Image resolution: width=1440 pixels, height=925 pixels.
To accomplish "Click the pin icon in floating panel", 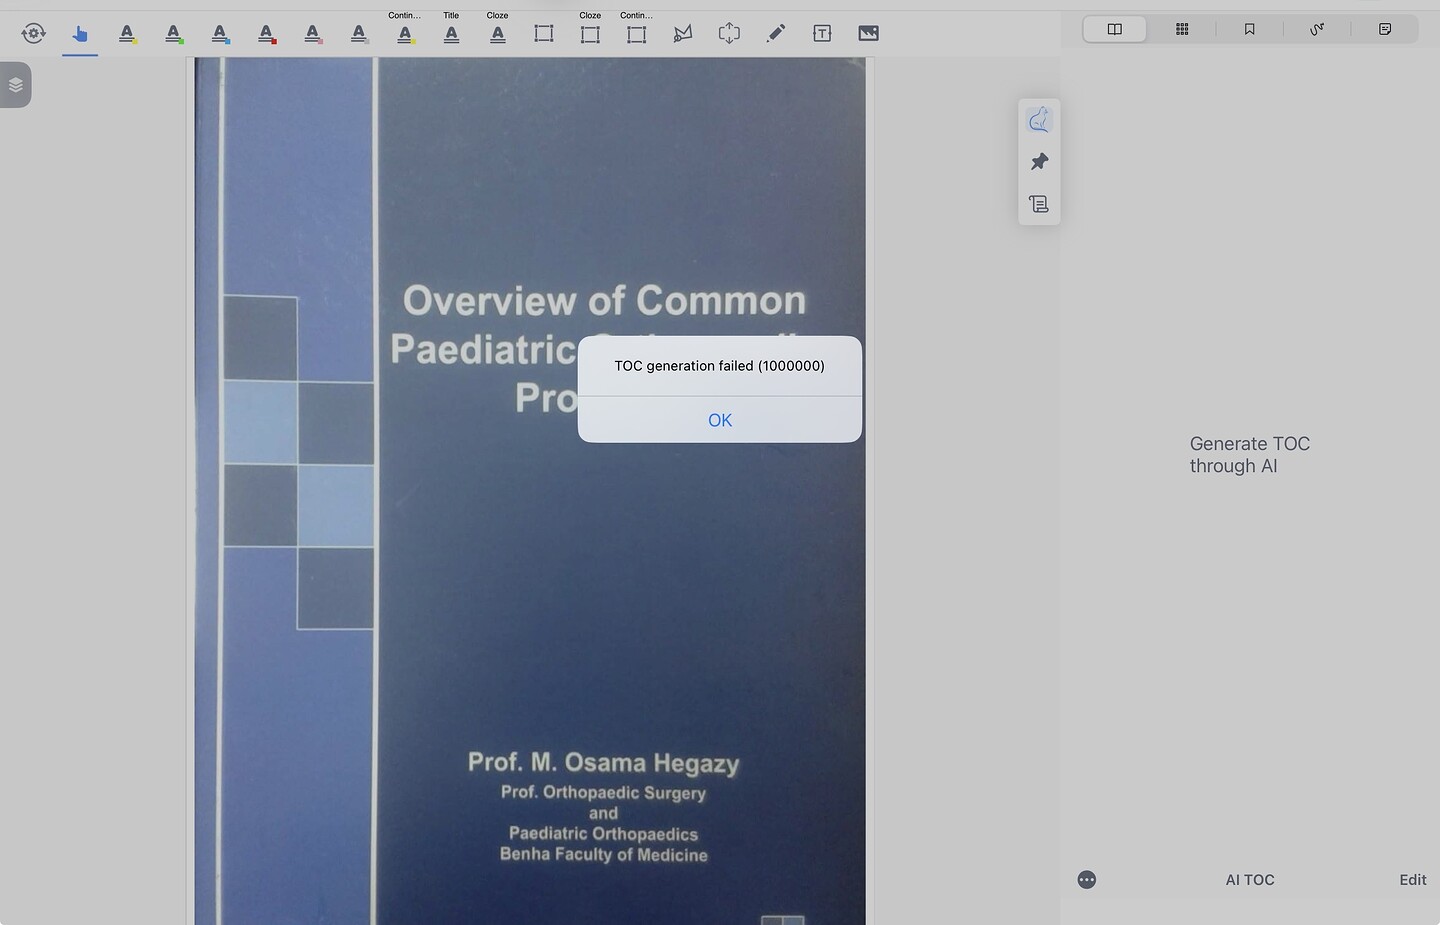I will point(1039,161).
